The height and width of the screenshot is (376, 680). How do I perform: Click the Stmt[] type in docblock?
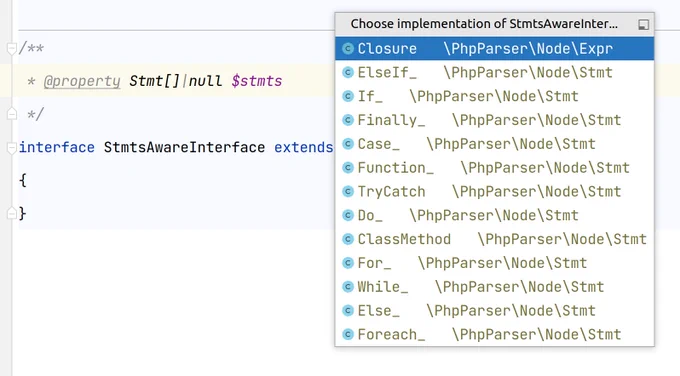(x=154, y=82)
